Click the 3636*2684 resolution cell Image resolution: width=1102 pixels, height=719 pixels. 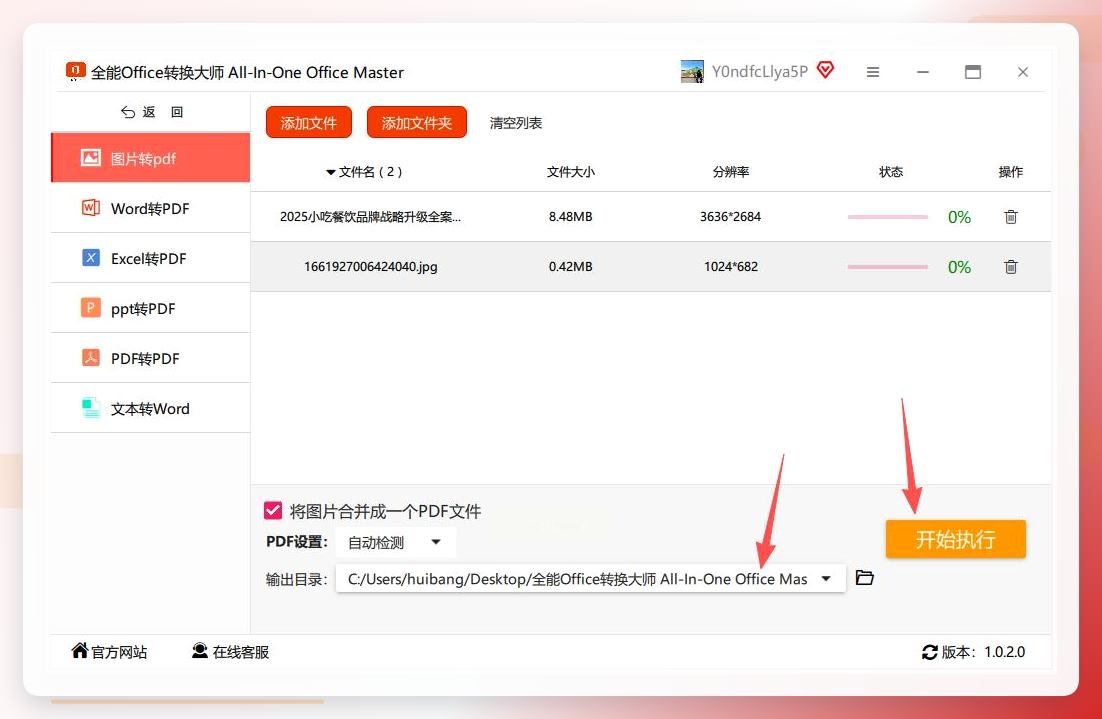730,216
